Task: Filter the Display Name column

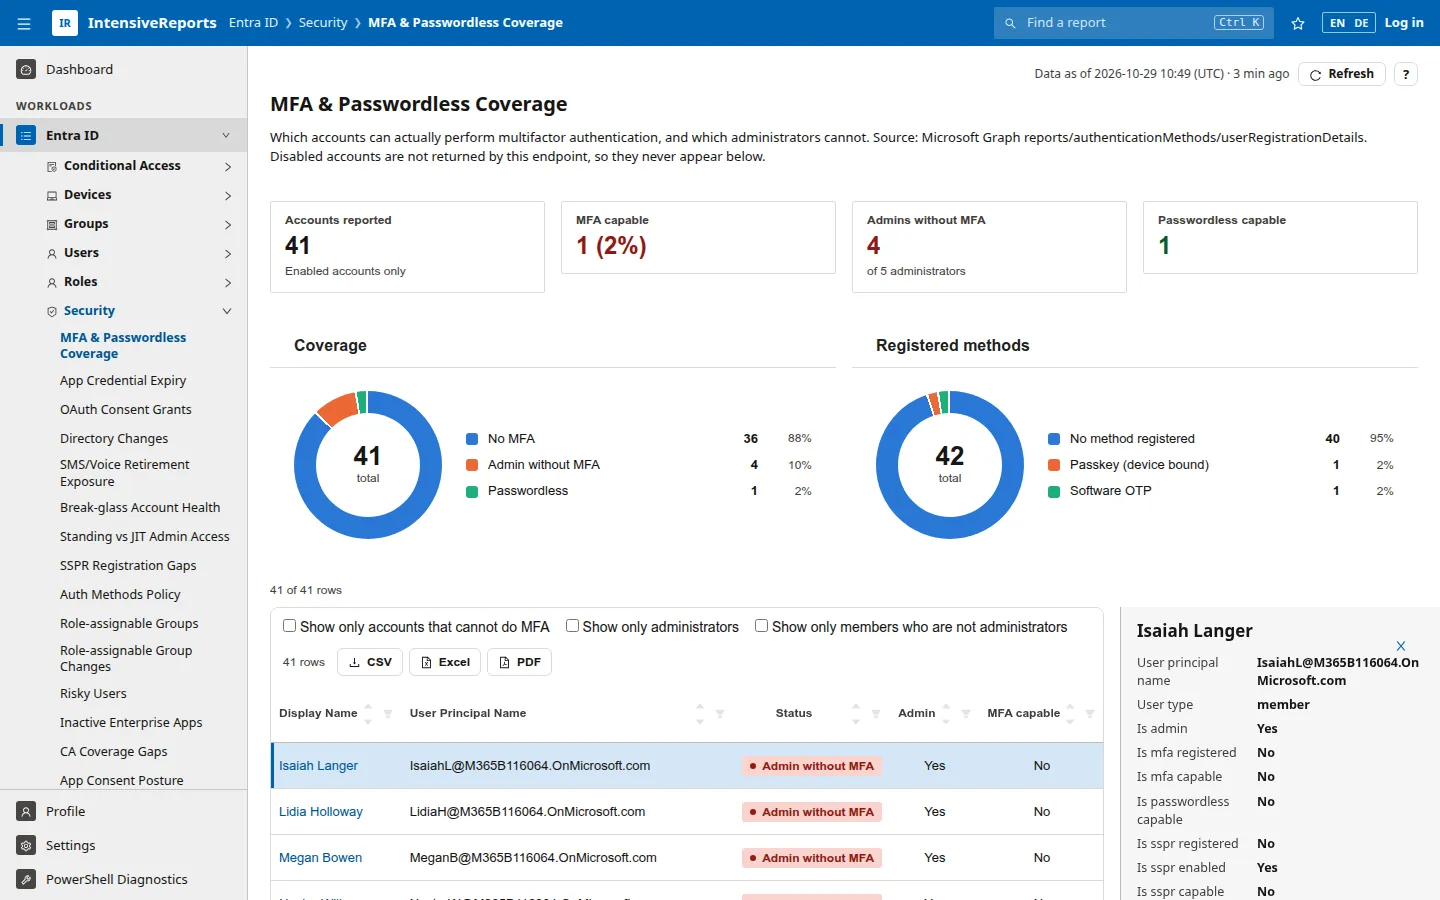Action: pos(388,714)
